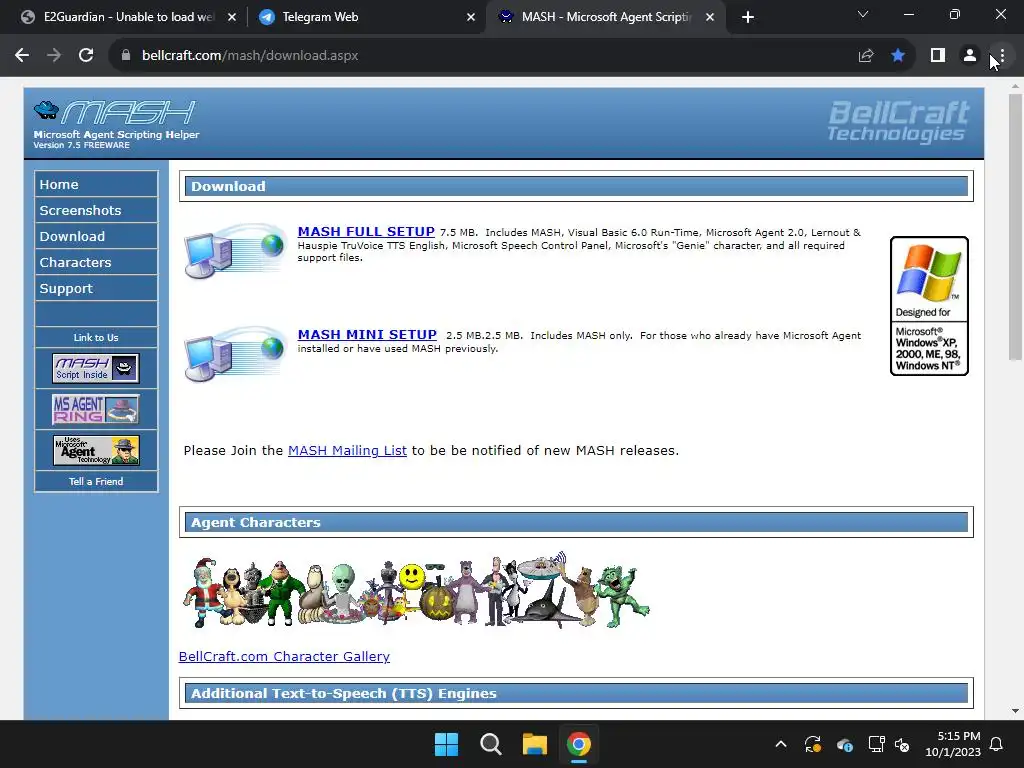
Task: Click the address bar URL
Action: (x=250, y=56)
